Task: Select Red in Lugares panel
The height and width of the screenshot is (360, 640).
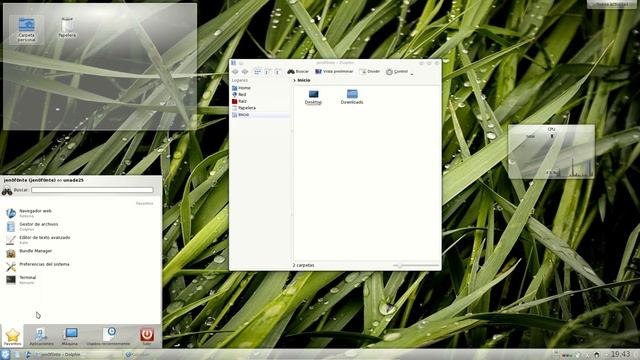Action: pyautogui.click(x=260, y=94)
